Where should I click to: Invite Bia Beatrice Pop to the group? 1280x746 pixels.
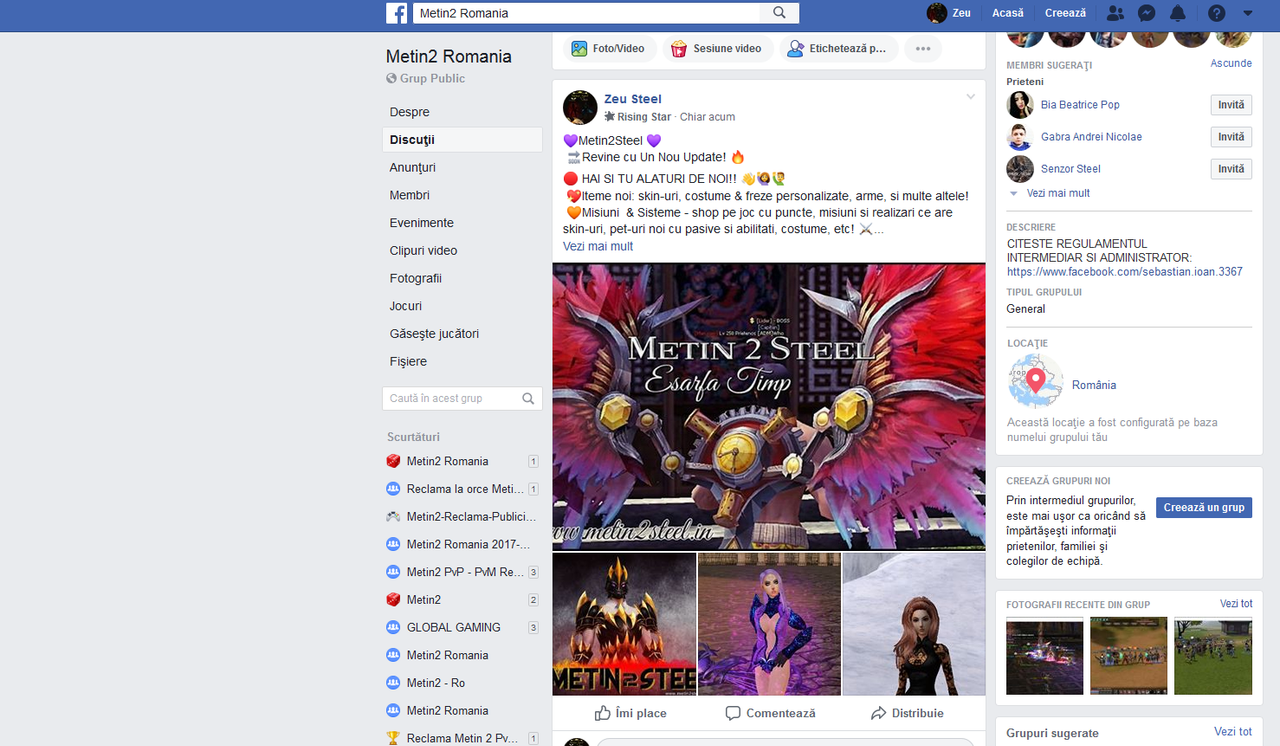(1230, 104)
